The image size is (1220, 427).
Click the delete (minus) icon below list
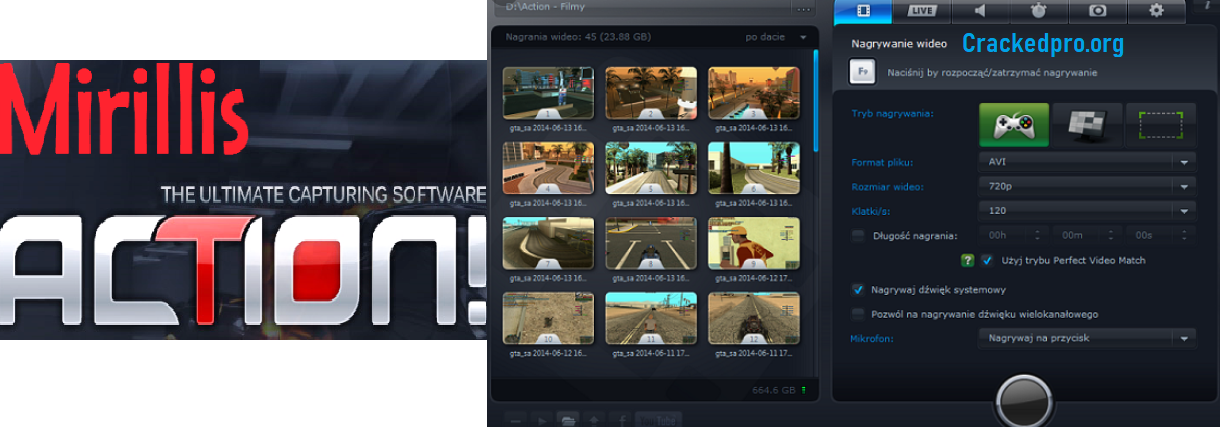[x=514, y=418]
